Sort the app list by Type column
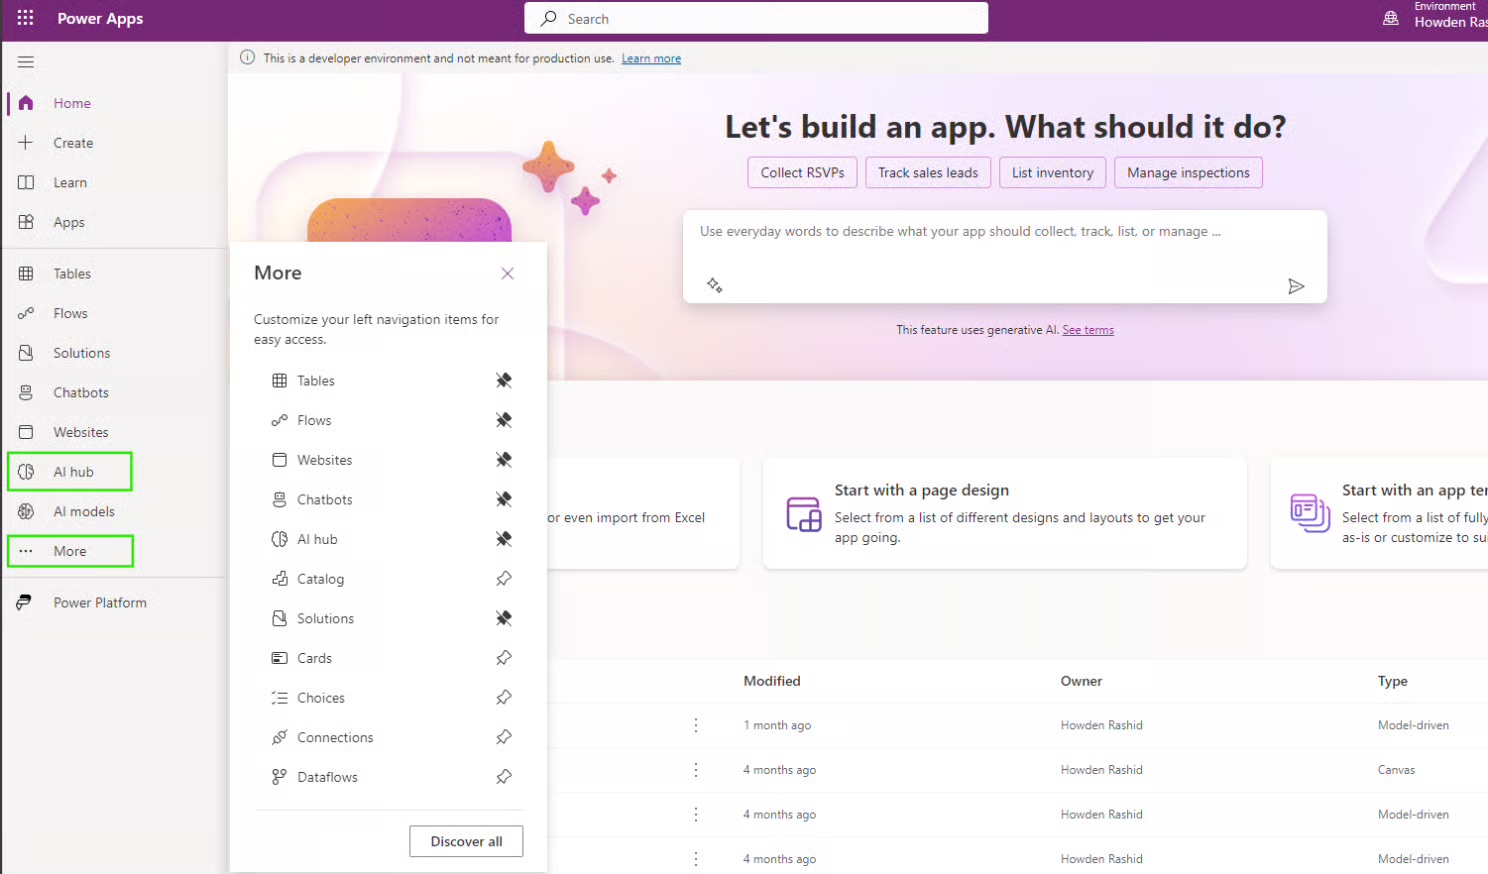Image resolution: width=1488 pixels, height=874 pixels. point(1392,681)
